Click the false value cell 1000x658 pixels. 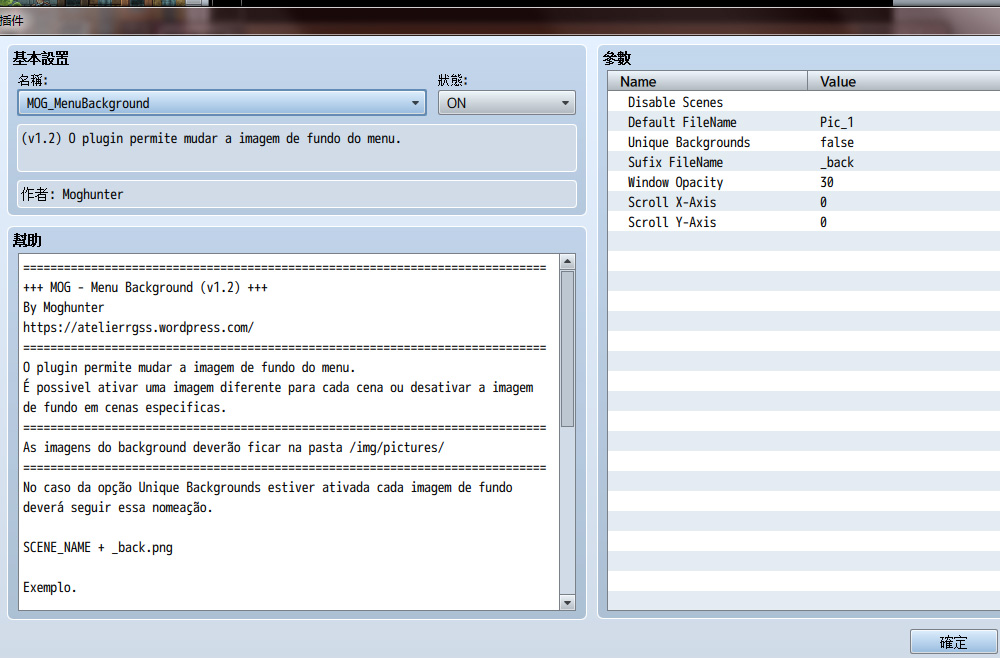coord(837,142)
